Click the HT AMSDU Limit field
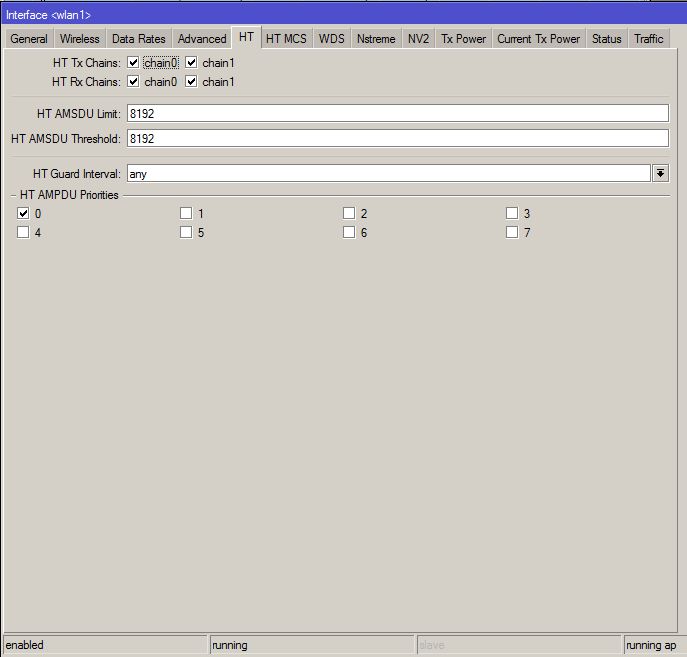687x657 pixels. pos(398,113)
